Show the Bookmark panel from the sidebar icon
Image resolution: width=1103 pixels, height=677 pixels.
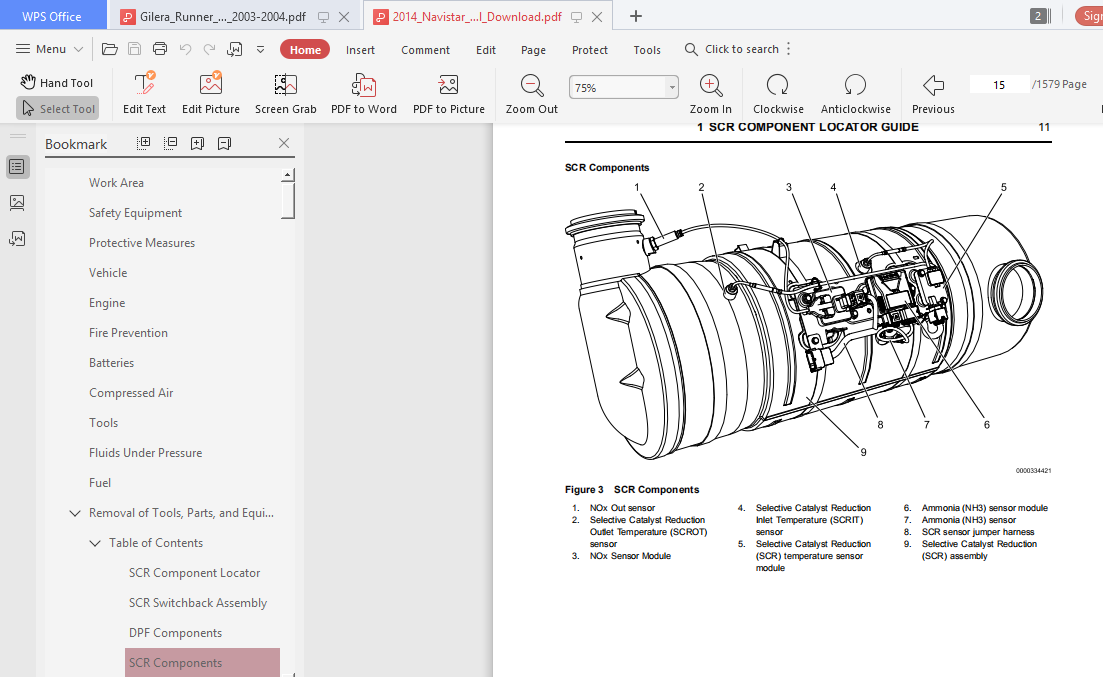[x=18, y=167]
